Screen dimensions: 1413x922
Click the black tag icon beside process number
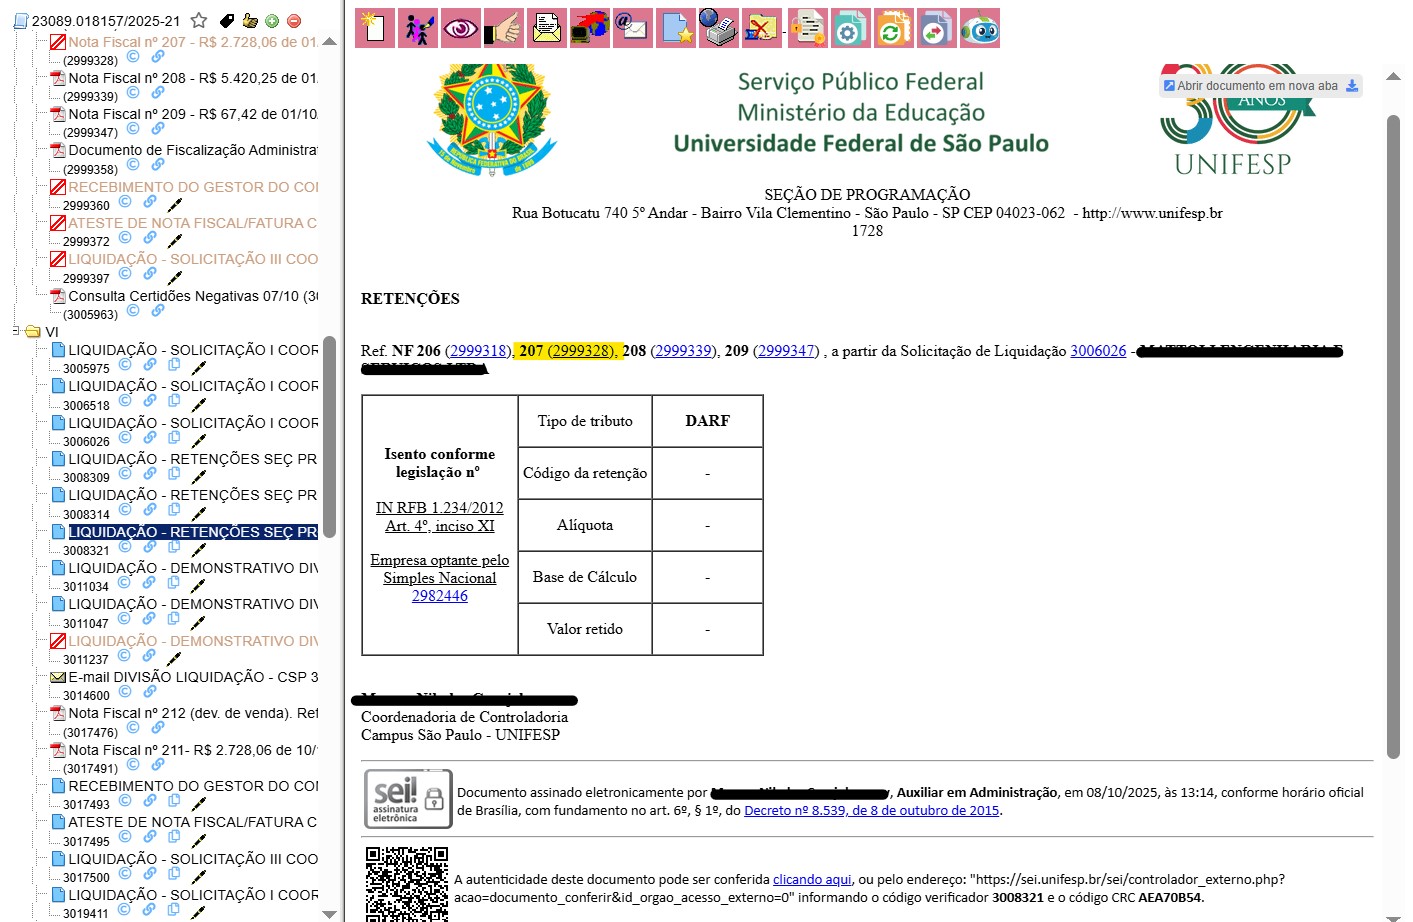[227, 21]
